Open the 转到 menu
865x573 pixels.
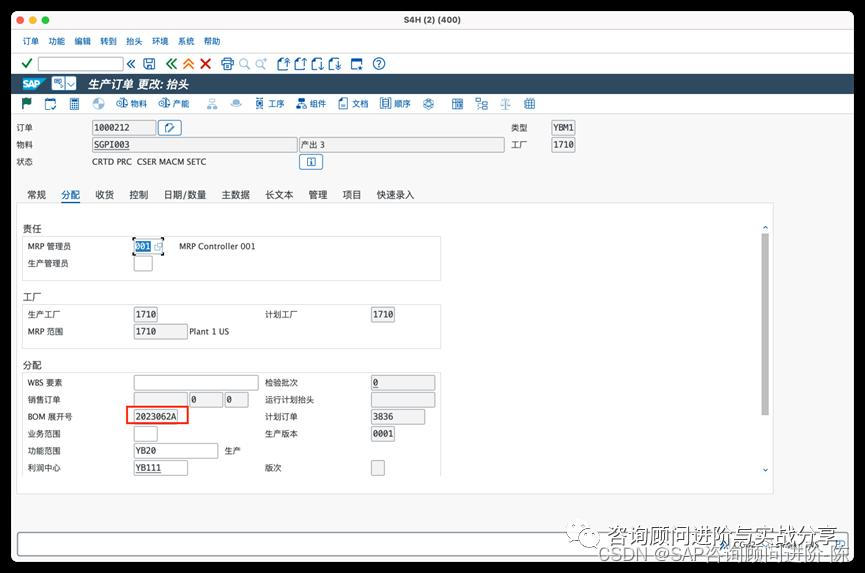(x=108, y=41)
